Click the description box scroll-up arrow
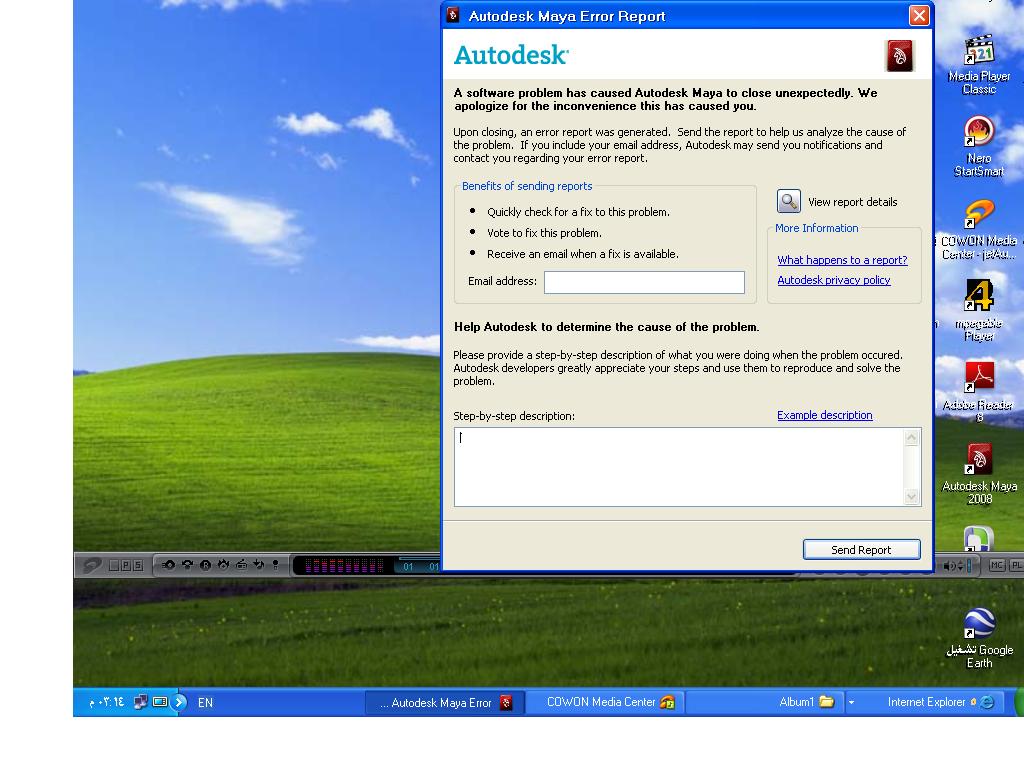This screenshot has height=768, width=1024. tap(912, 438)
